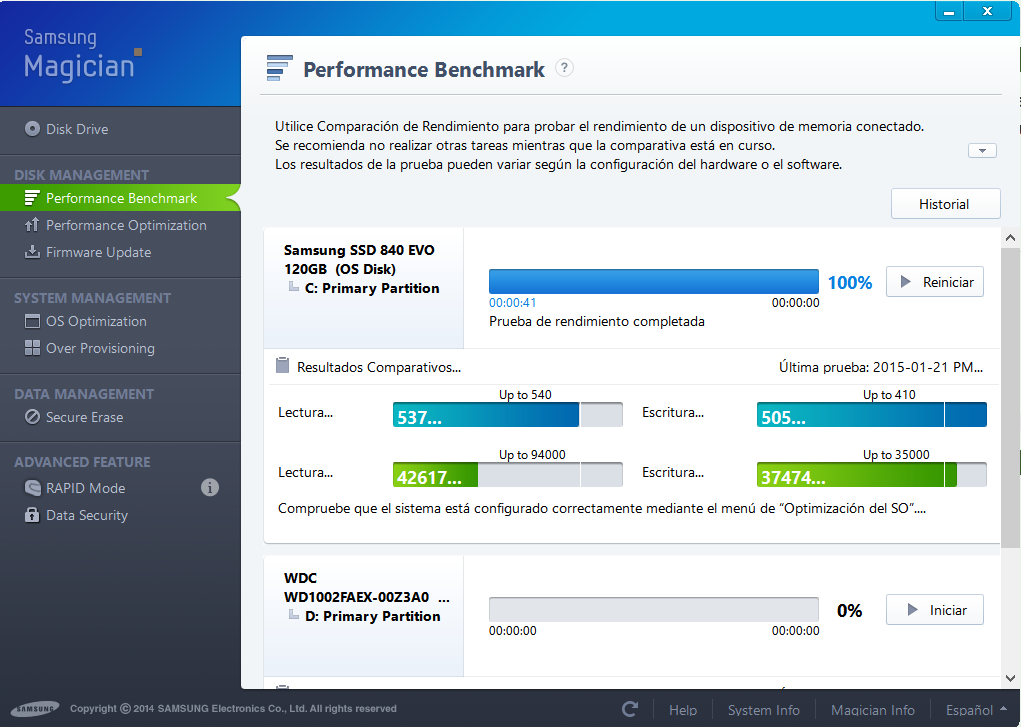Click the Up to 94000 label

coord(532,455)
